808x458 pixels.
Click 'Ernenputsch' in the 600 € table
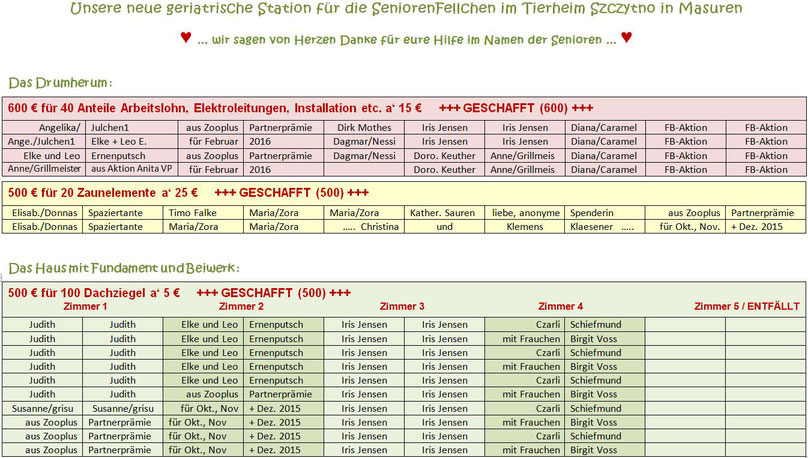[118, 156]
